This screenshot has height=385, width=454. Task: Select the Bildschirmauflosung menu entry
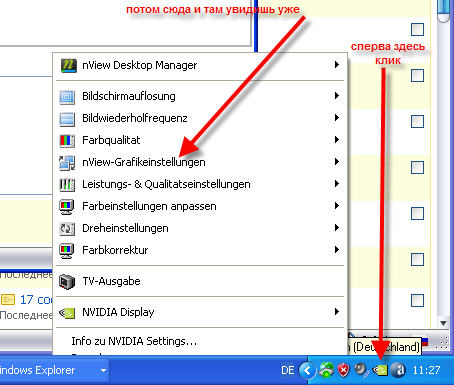(200, 96)
